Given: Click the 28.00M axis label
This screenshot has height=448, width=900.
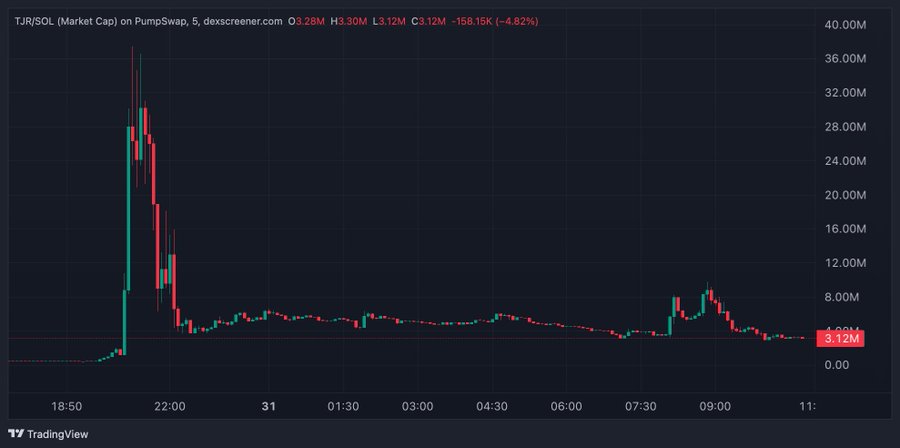Looking at the screenshot, I should (x=844, y=127).
